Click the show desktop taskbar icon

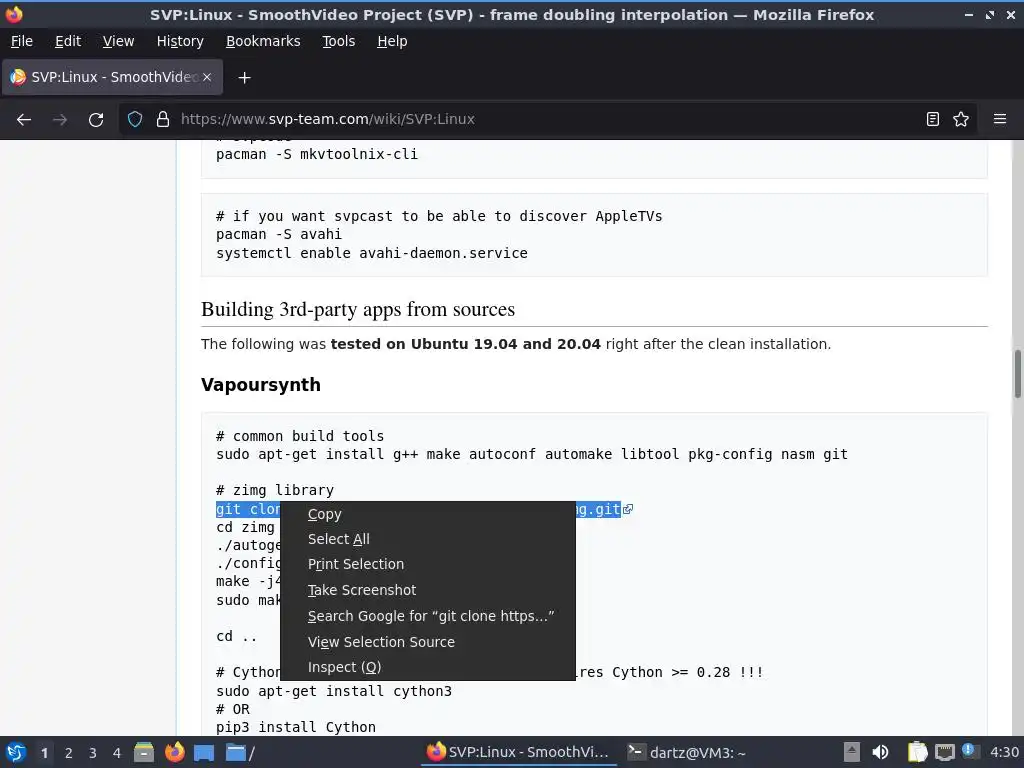coord(204,753)
